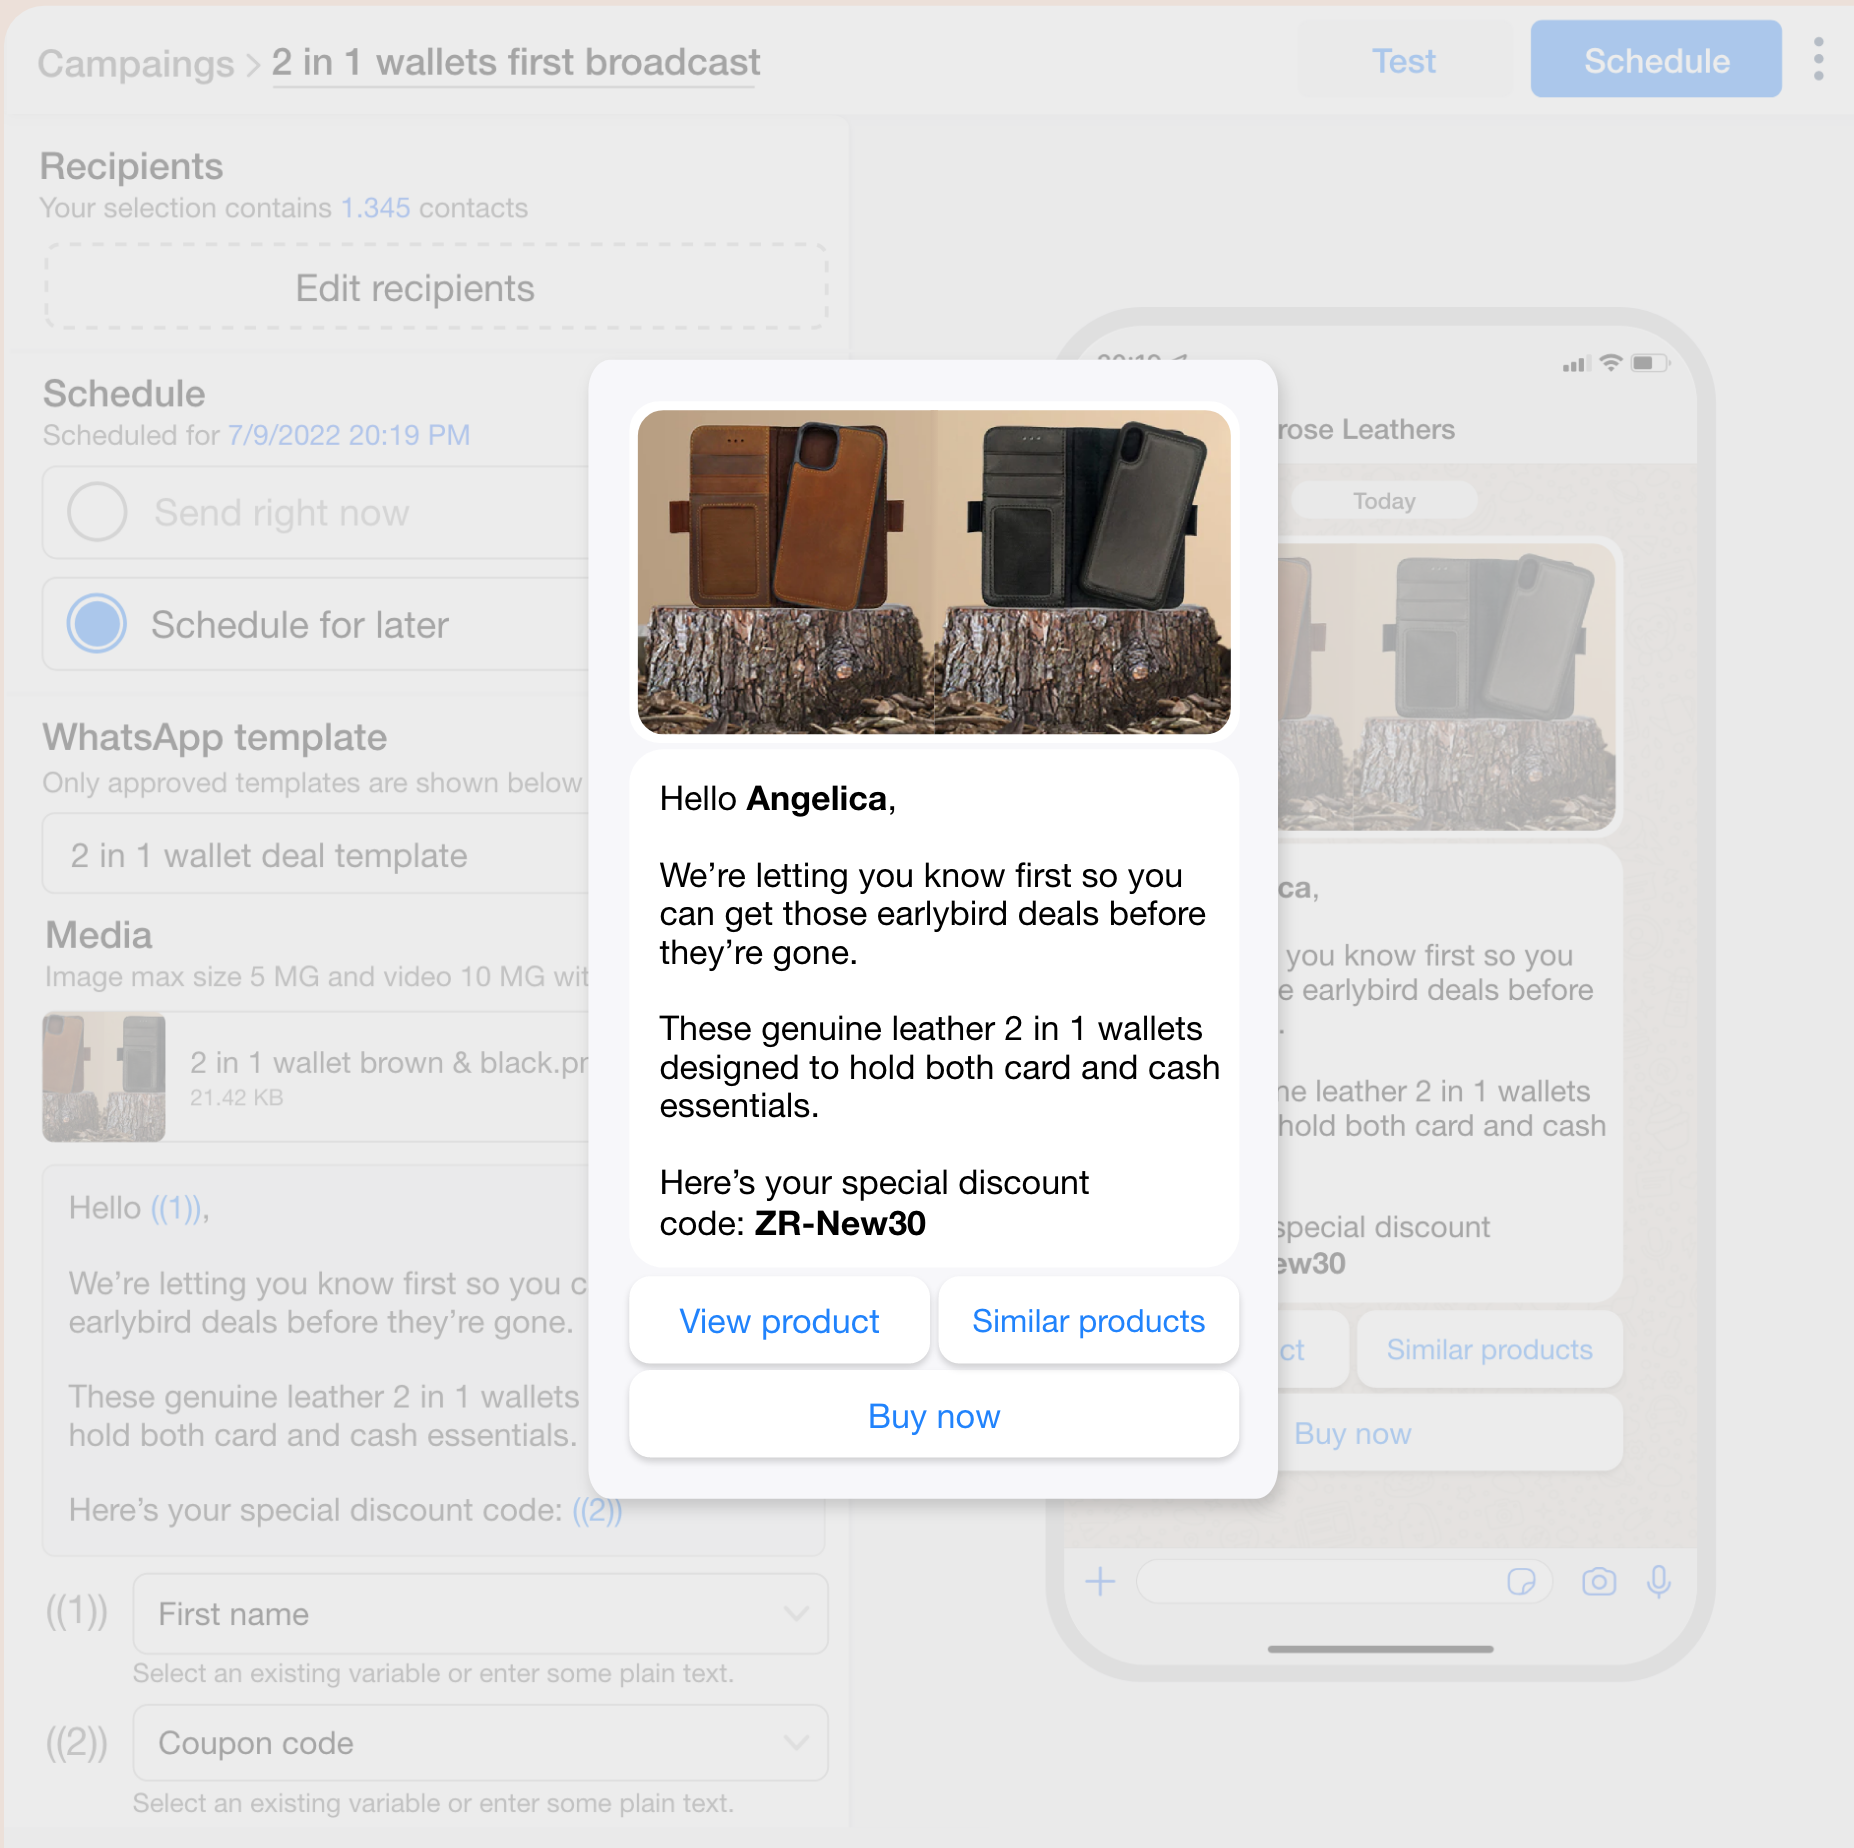Click the 21.42 KB file size text
This screenshot has width=1854, height=1848.
click(237, 1097)
